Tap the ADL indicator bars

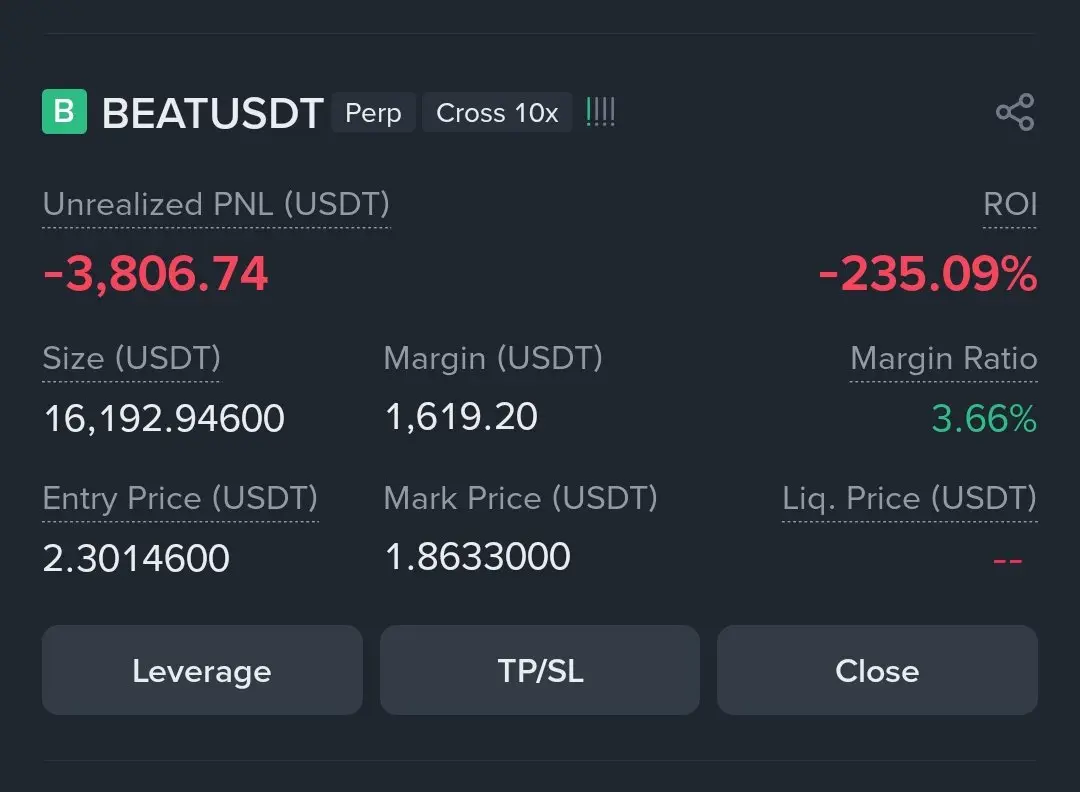point(600,112)
